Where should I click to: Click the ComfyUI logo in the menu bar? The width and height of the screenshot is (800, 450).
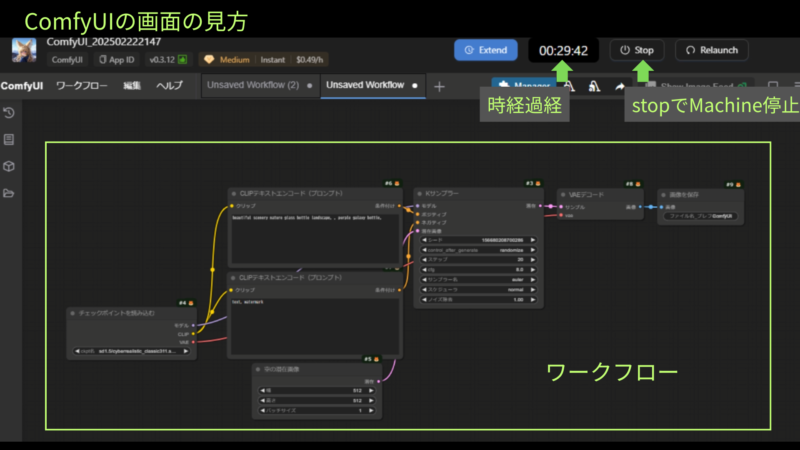22,86
